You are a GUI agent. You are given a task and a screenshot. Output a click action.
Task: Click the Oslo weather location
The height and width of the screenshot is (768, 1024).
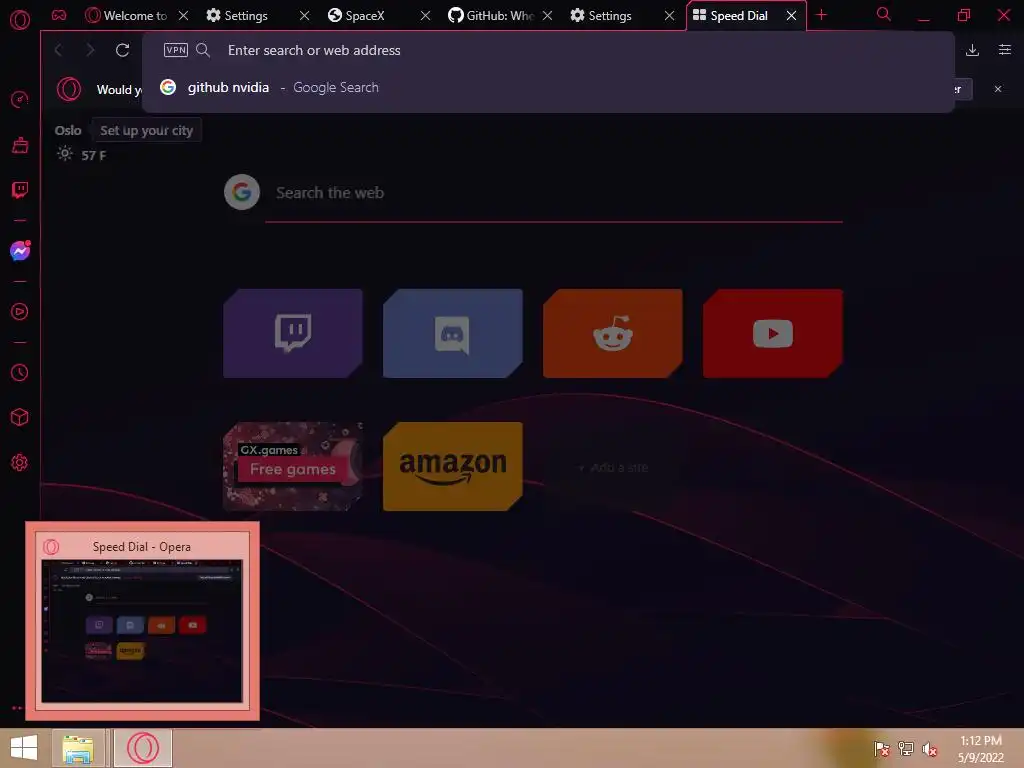point(68,131)
